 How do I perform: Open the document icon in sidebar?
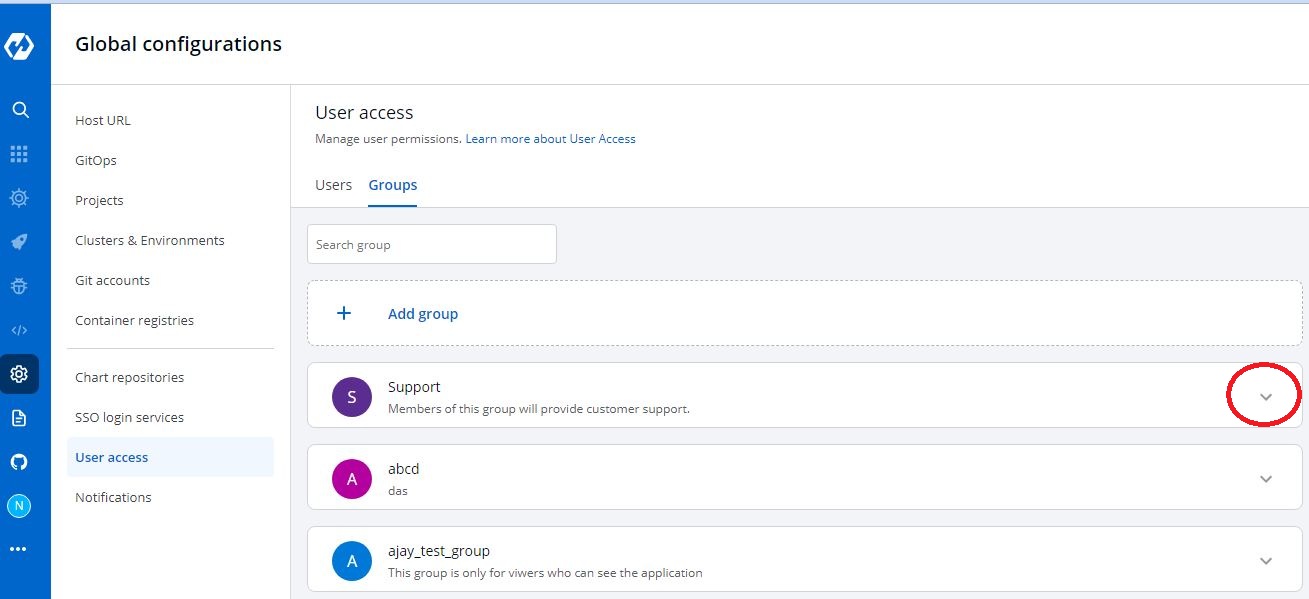19,418
